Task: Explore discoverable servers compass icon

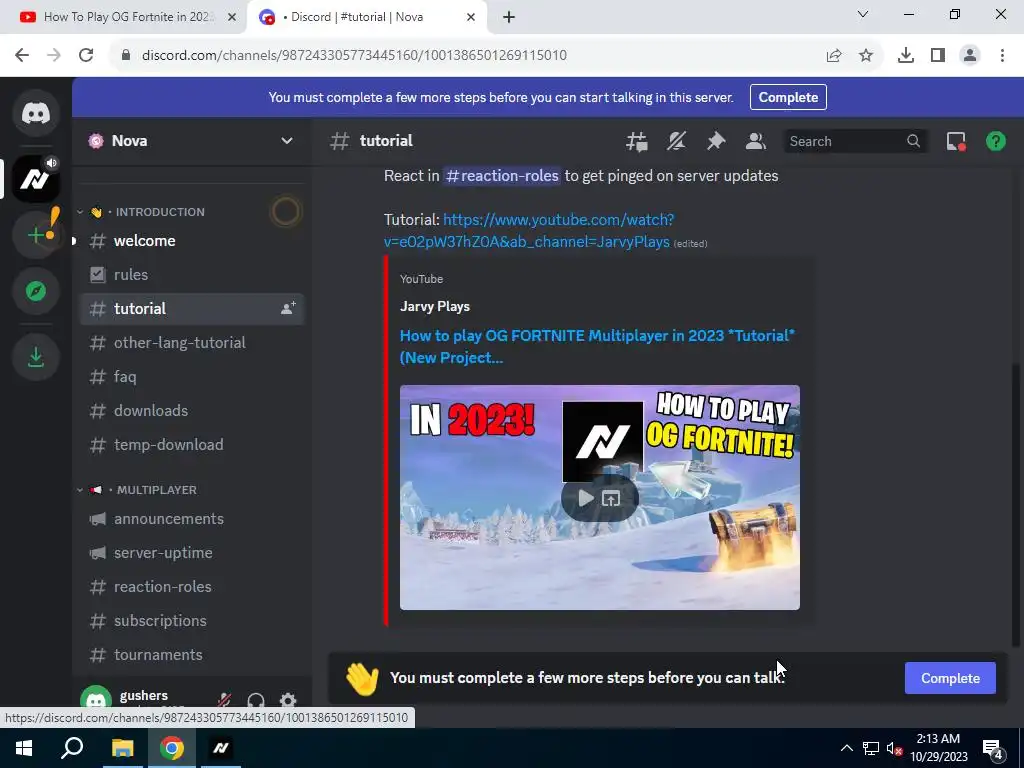Action: tap(36, 291)
